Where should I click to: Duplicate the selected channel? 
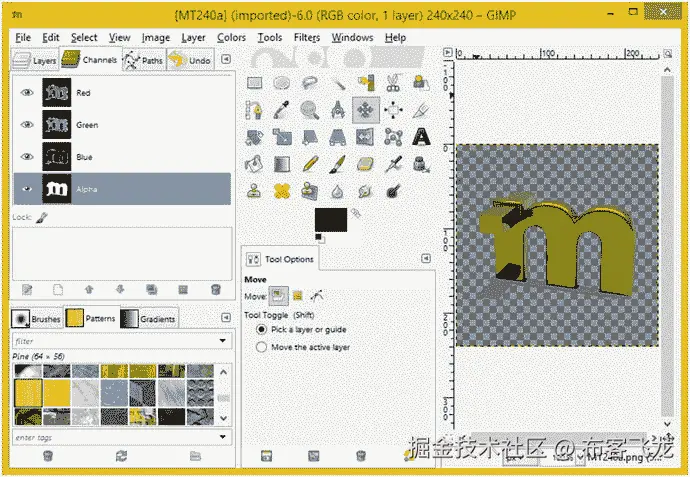click(x=151, y=290)
